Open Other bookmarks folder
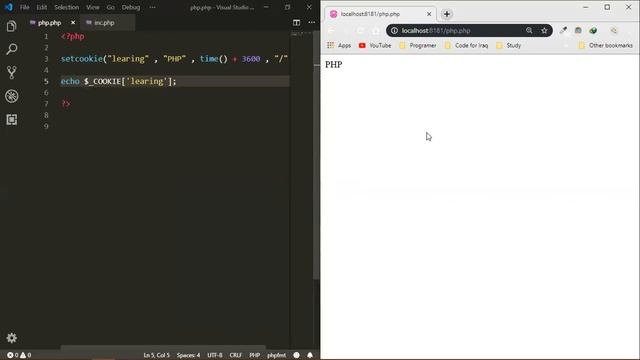 click(x=606, y=45)
